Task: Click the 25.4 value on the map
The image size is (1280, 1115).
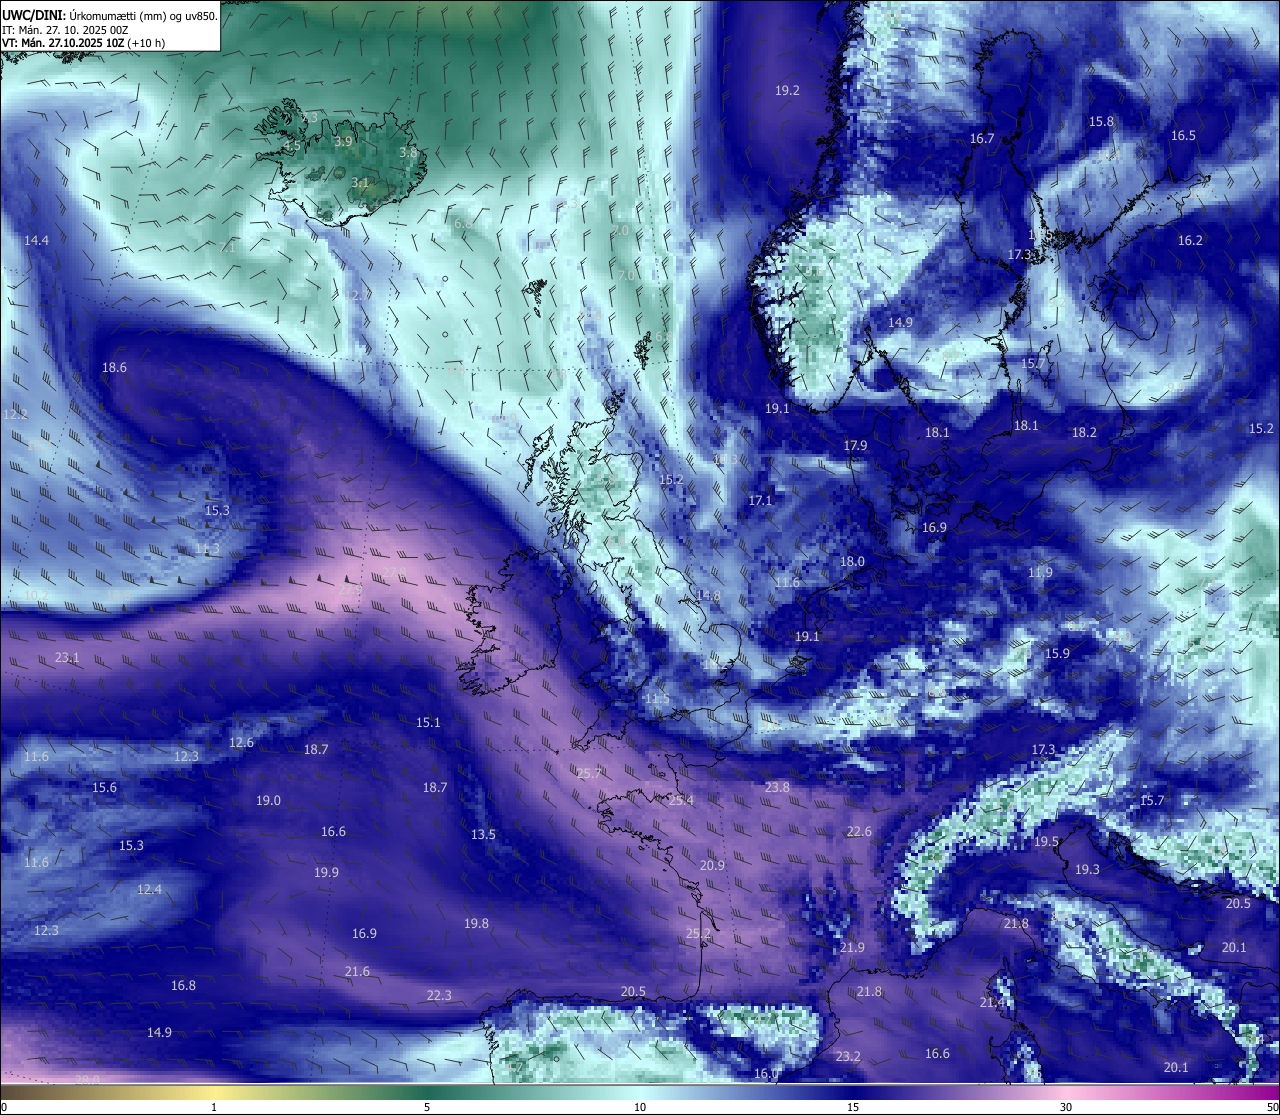Action: click(x=681, y=800)
